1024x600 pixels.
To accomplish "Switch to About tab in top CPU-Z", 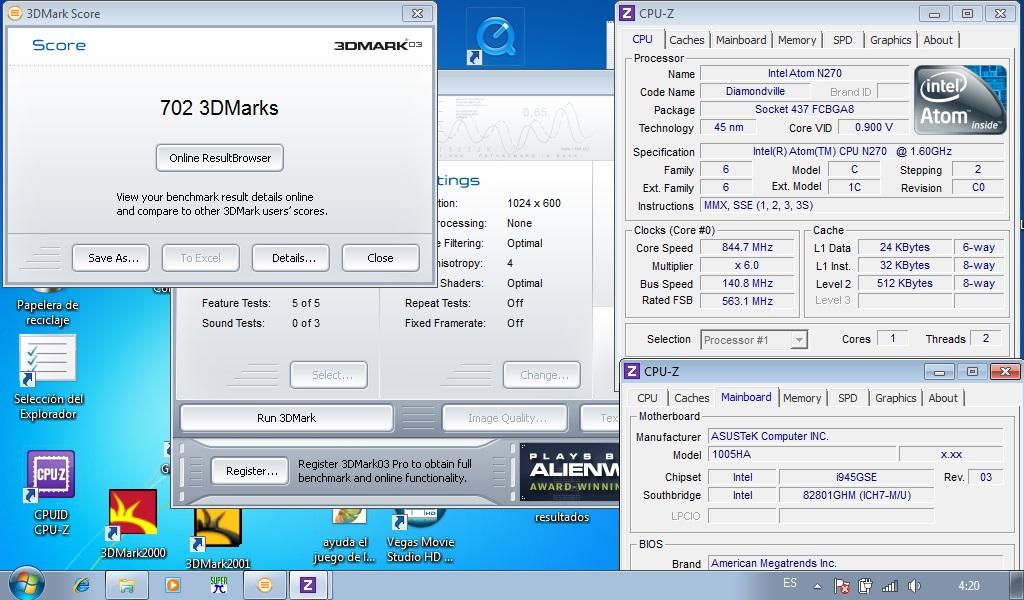I will [938, 40].
